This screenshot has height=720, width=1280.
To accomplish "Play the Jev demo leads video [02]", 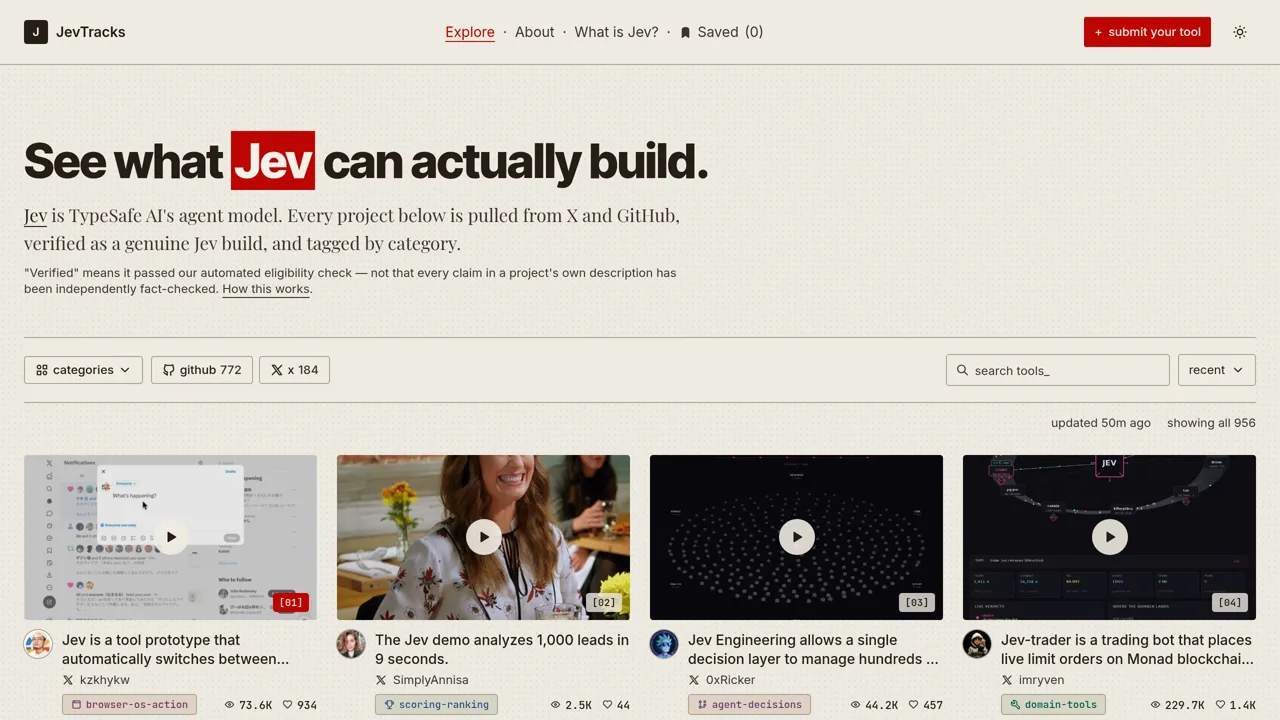I will (x=484, y=537).
